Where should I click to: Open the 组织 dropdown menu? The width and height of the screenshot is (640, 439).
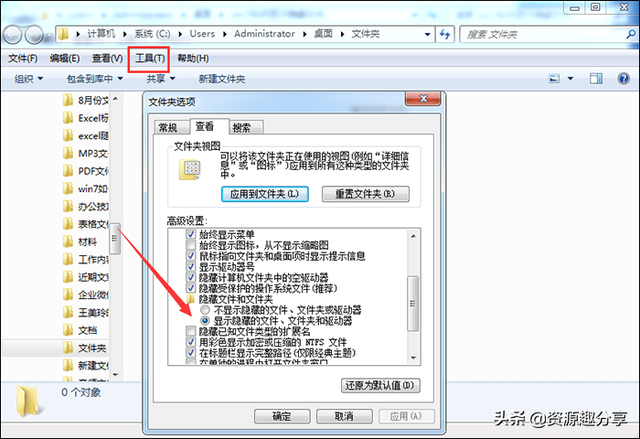[29, 78]
